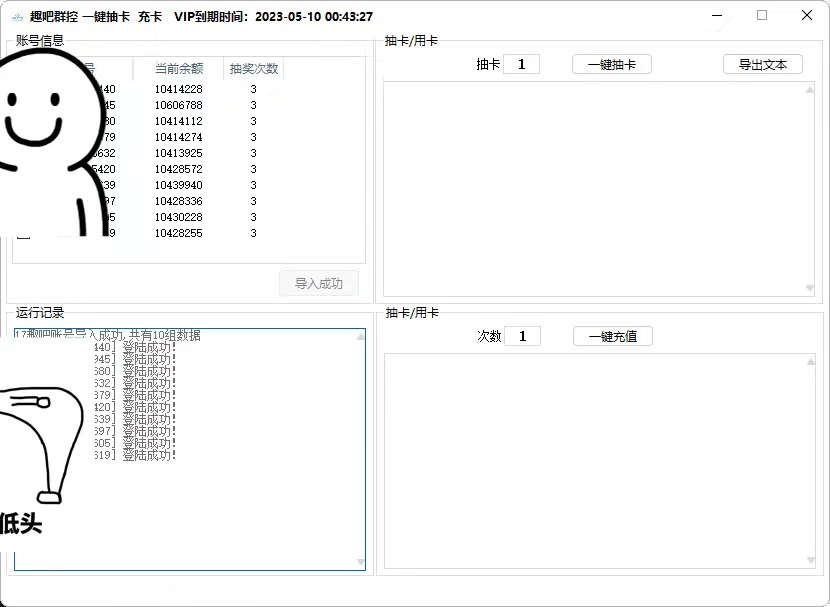Screen dimensions: 830x607
Task: Focus the 次数 count input field
Action: pyautogui.click(x=522, y=336)
